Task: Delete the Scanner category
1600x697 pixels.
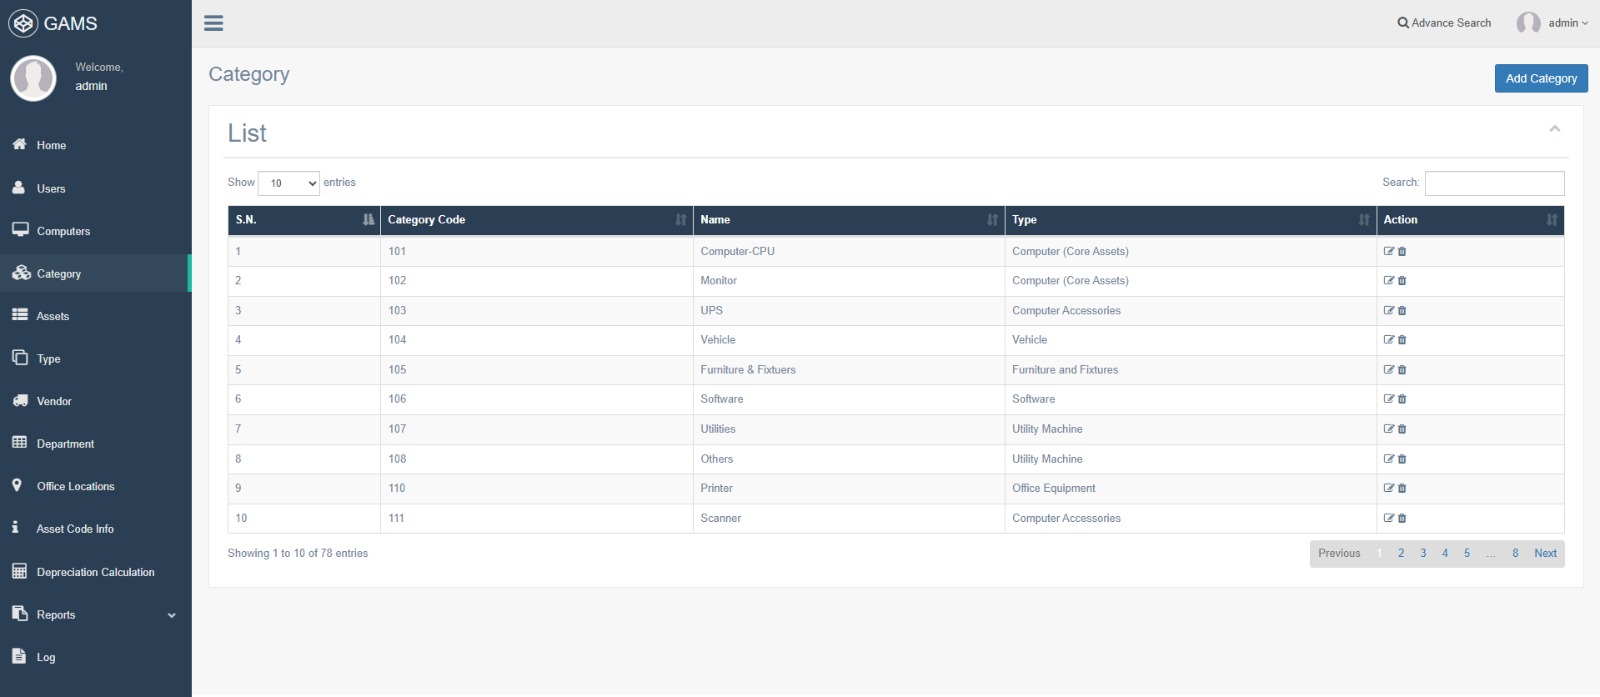Action: click(x=1402, y=518)
